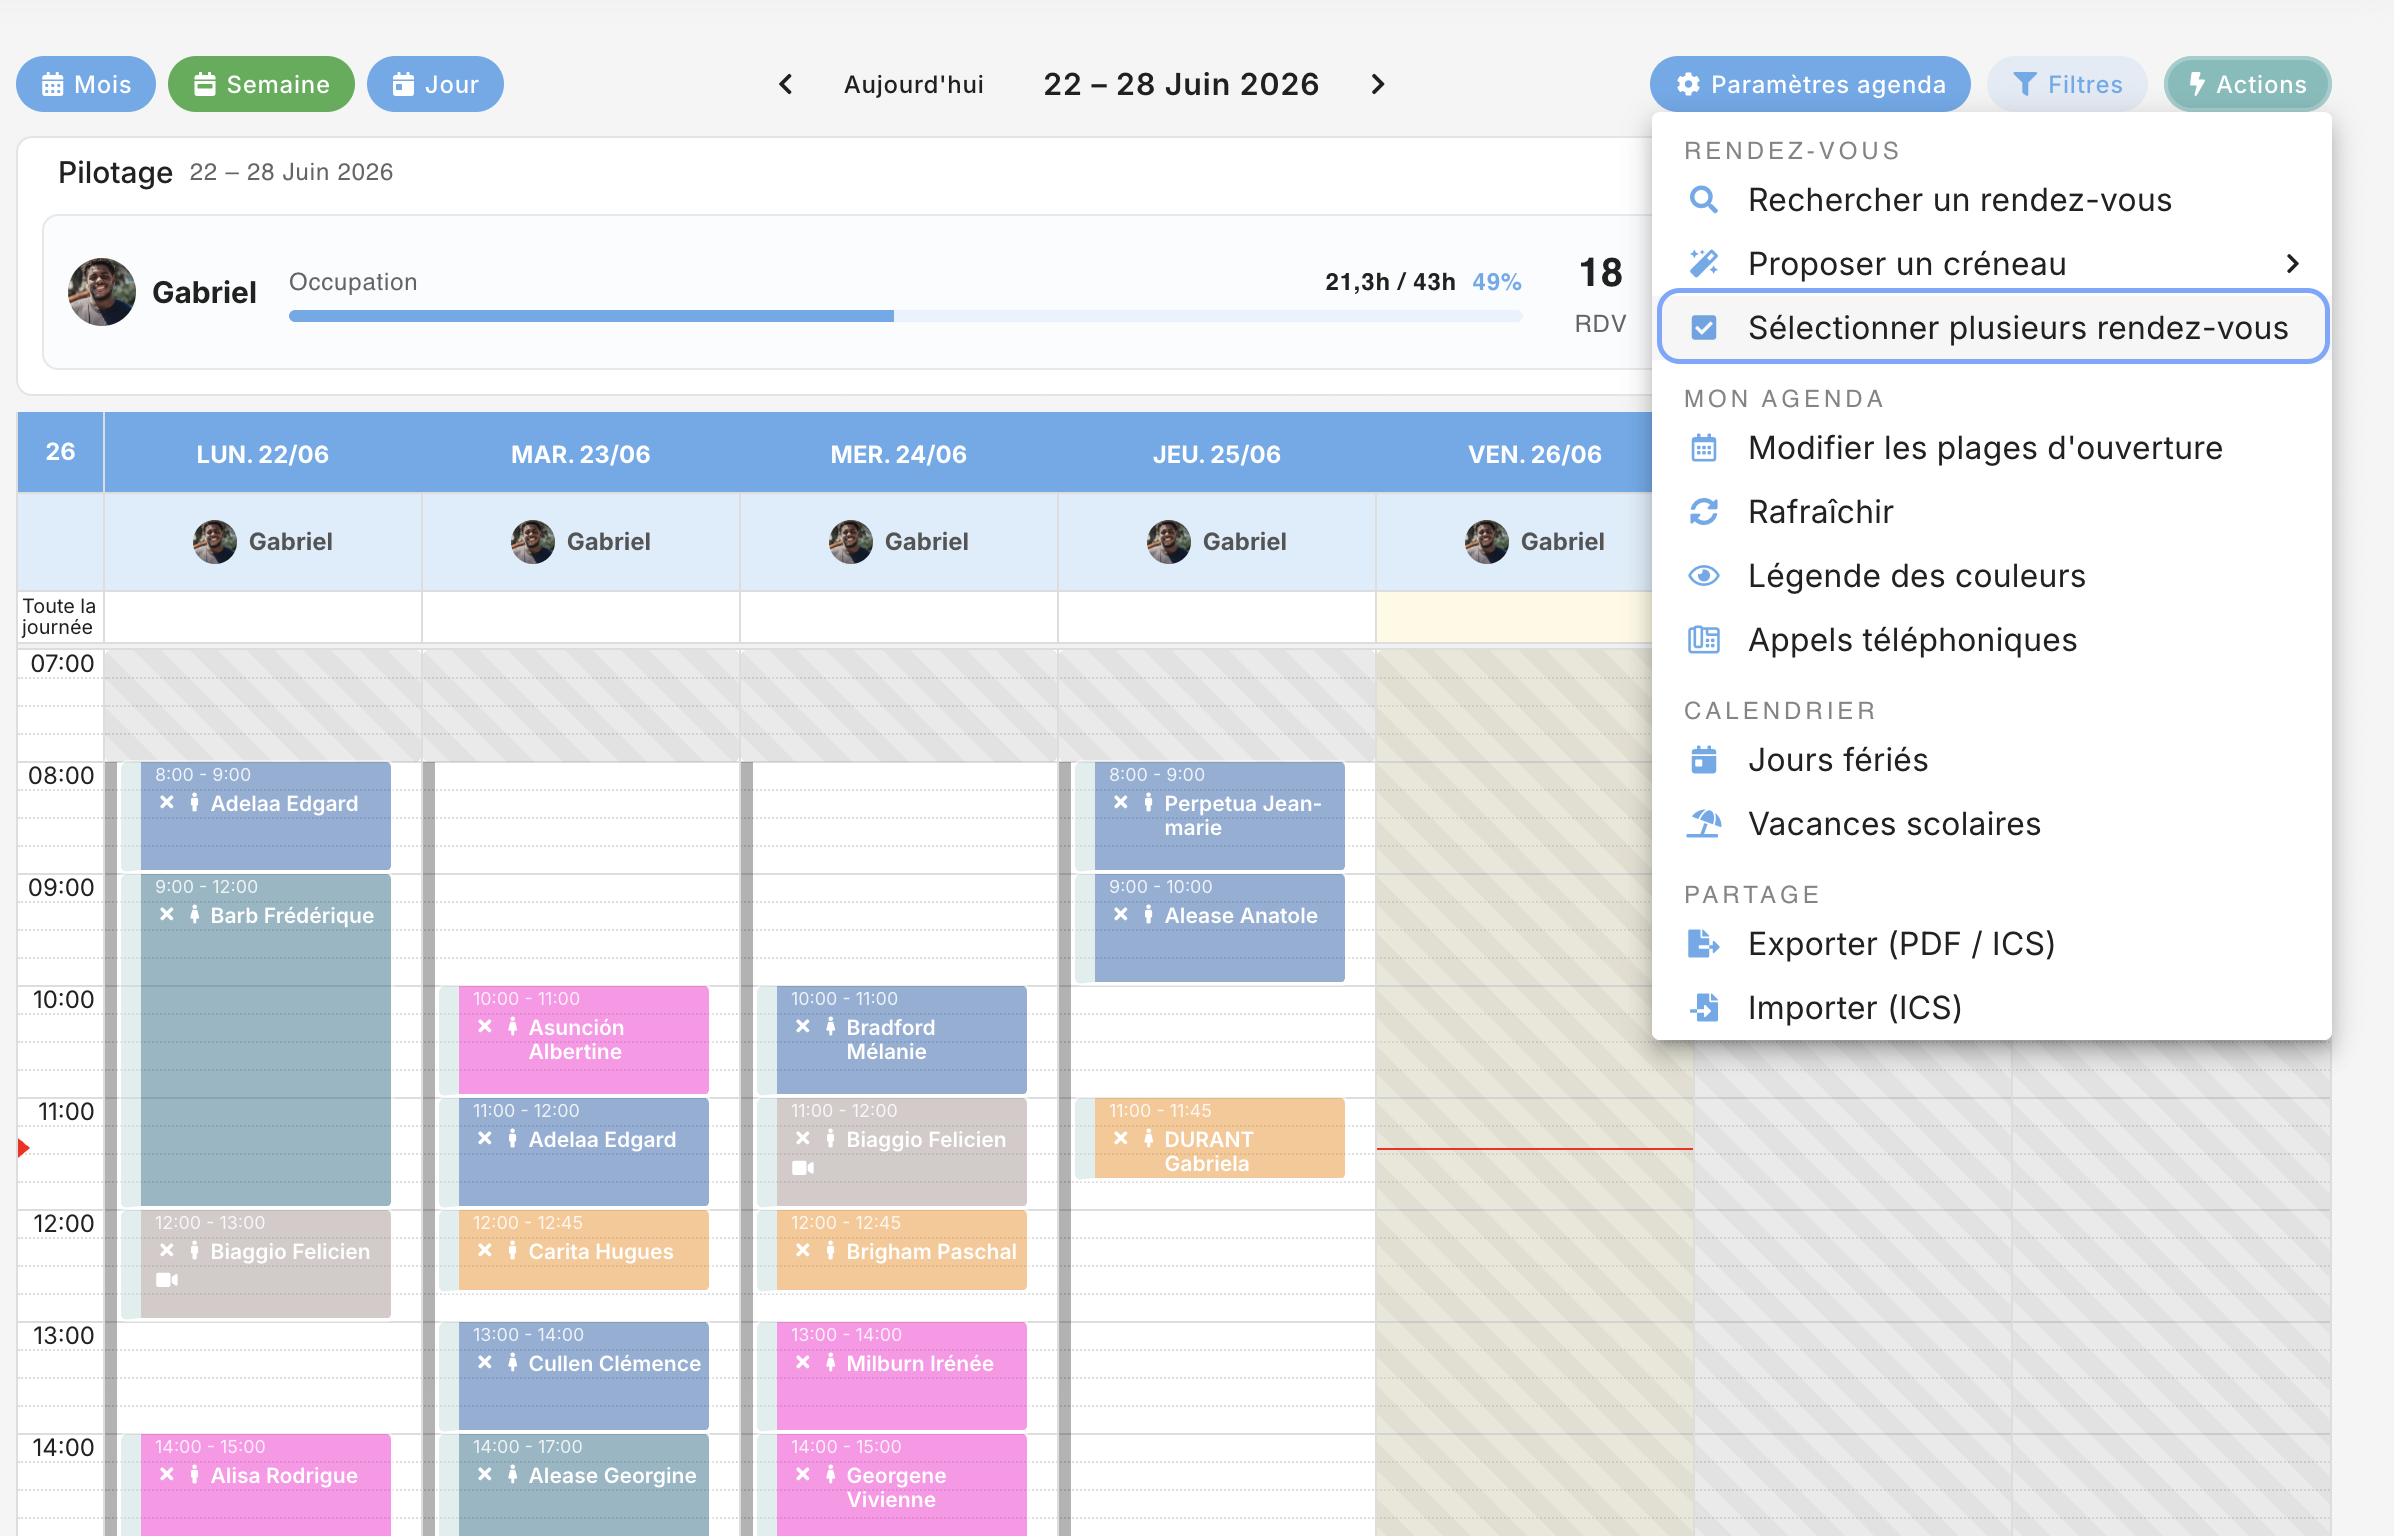Switch to the Semaine view
The height and width of the screenshot is (1536, 2394).
(261, 84)
